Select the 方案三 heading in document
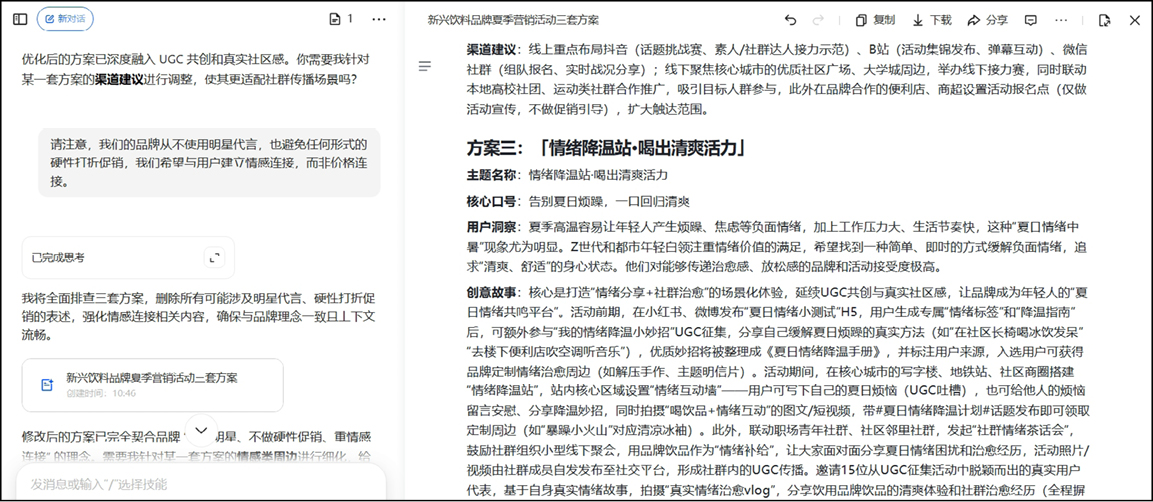This screenshot has width=1153, height=502. [608, 148]
